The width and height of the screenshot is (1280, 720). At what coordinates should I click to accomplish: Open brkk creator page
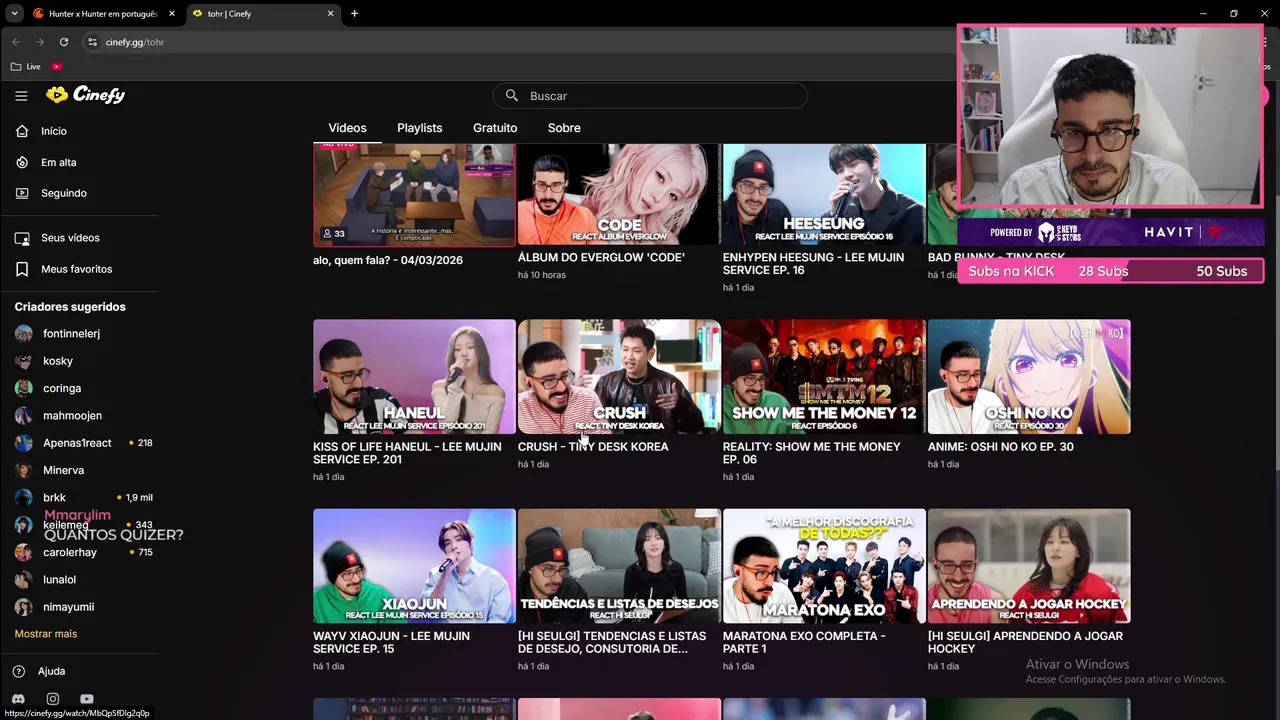coord(54,498)
